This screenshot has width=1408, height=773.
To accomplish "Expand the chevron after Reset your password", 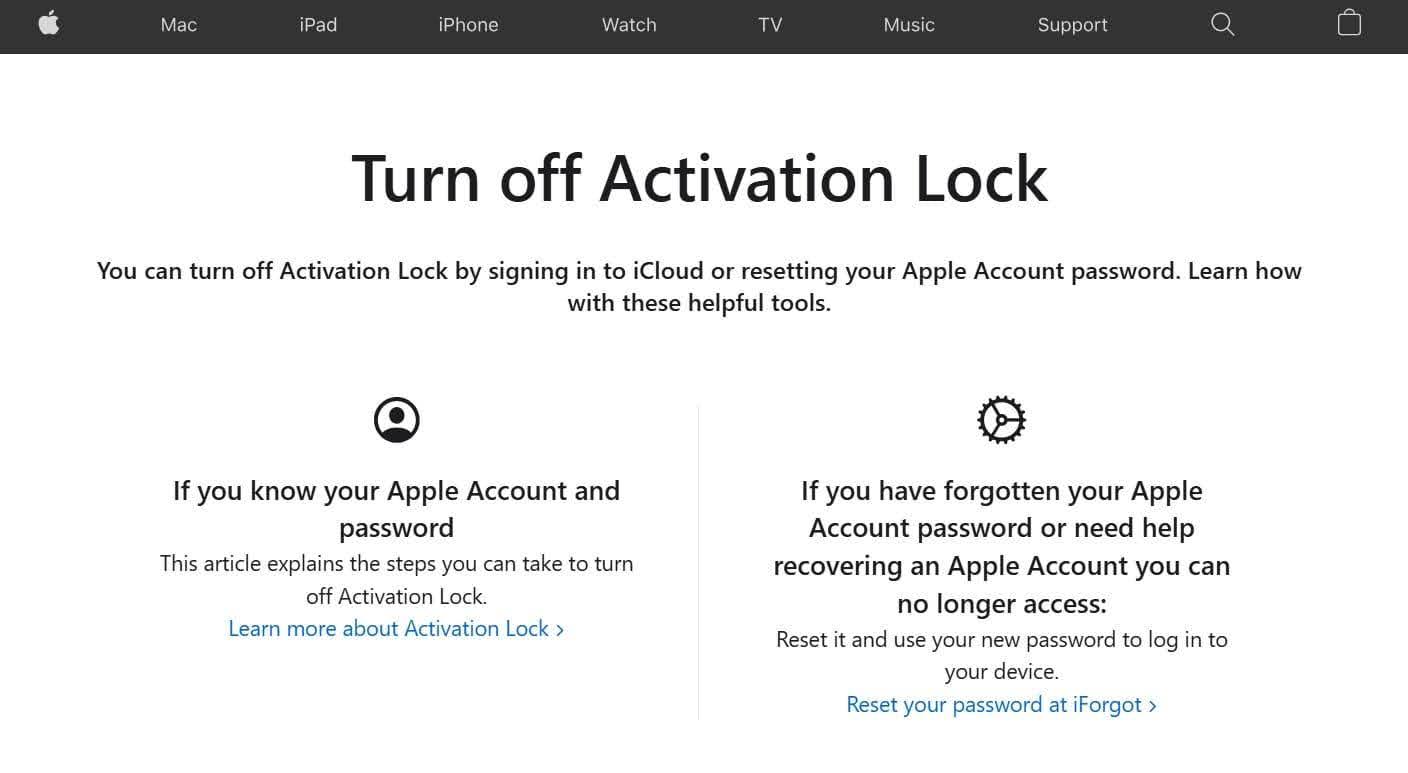I will pyautogui.click(x=1154, y=705).
